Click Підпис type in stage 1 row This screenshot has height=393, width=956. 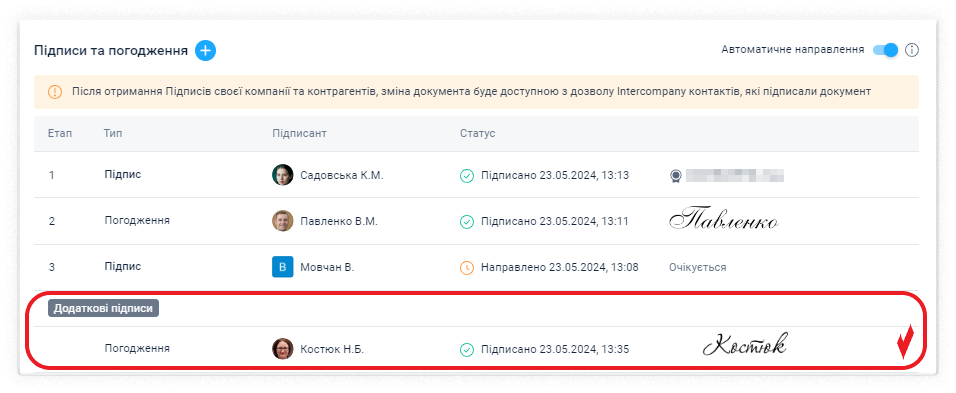[122, 174]
